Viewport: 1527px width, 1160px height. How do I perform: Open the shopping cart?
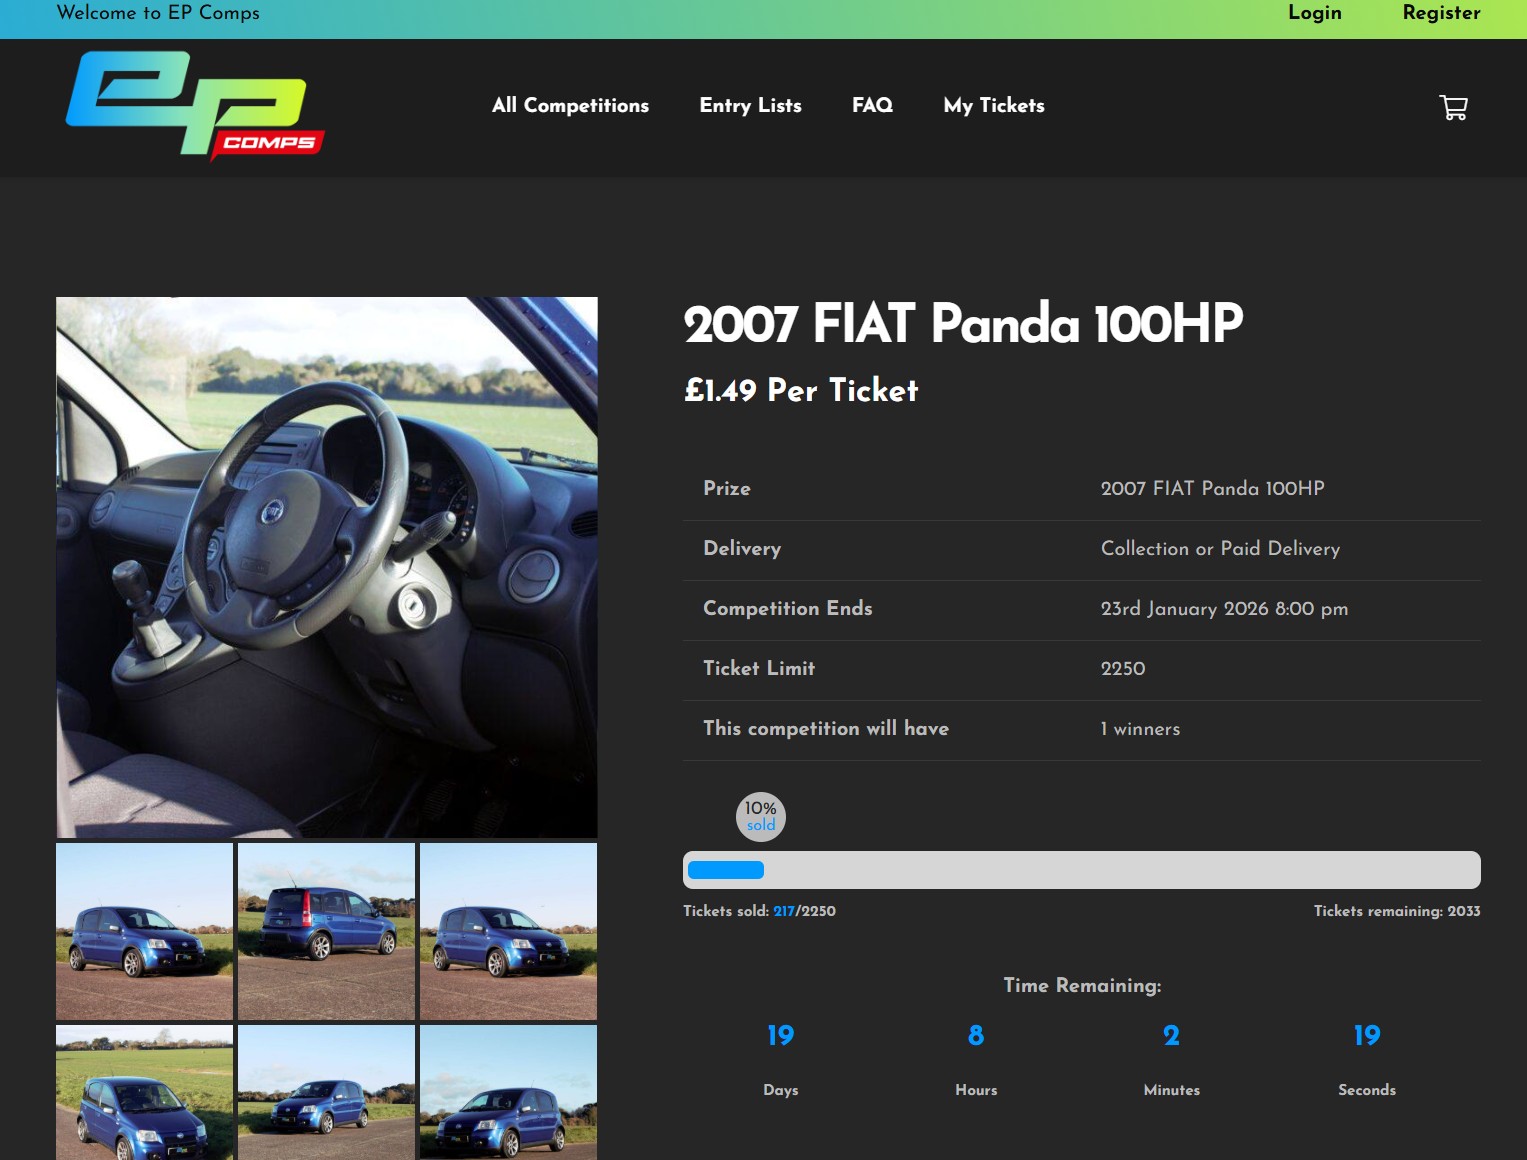pyautogui.click(x=1454, y=107)
